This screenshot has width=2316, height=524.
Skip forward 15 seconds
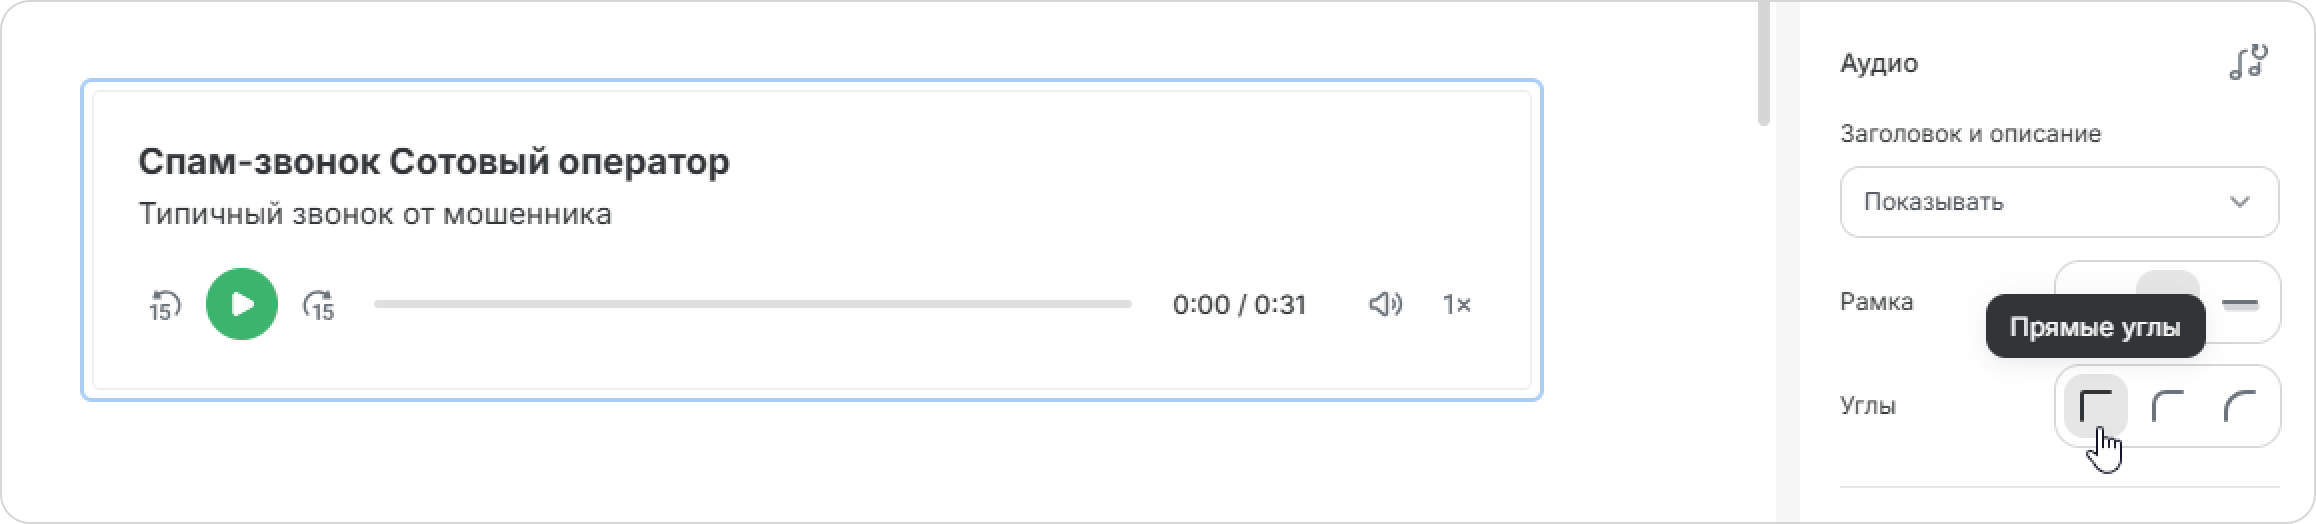click(x=319, y=305)
